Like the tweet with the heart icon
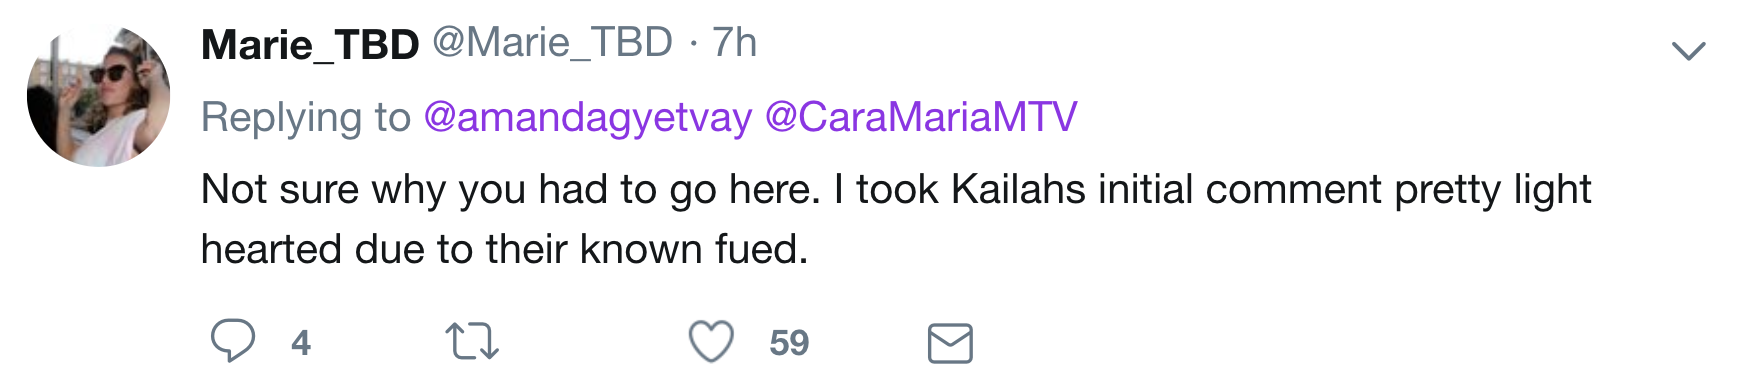 click(x=712, y=341)
